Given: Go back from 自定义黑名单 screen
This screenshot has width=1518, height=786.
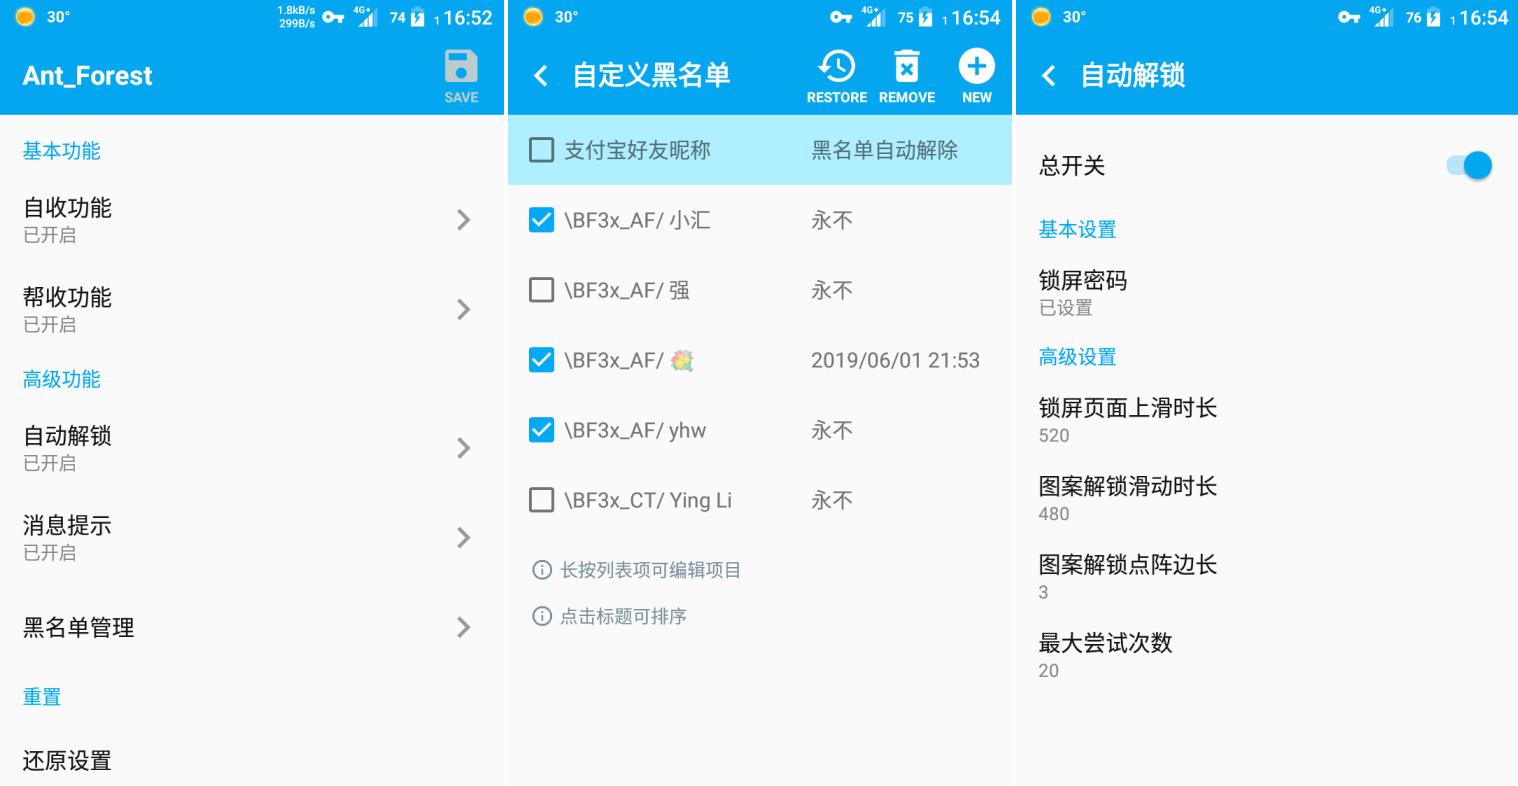Looking at the screenshot, I should (541, 76).
